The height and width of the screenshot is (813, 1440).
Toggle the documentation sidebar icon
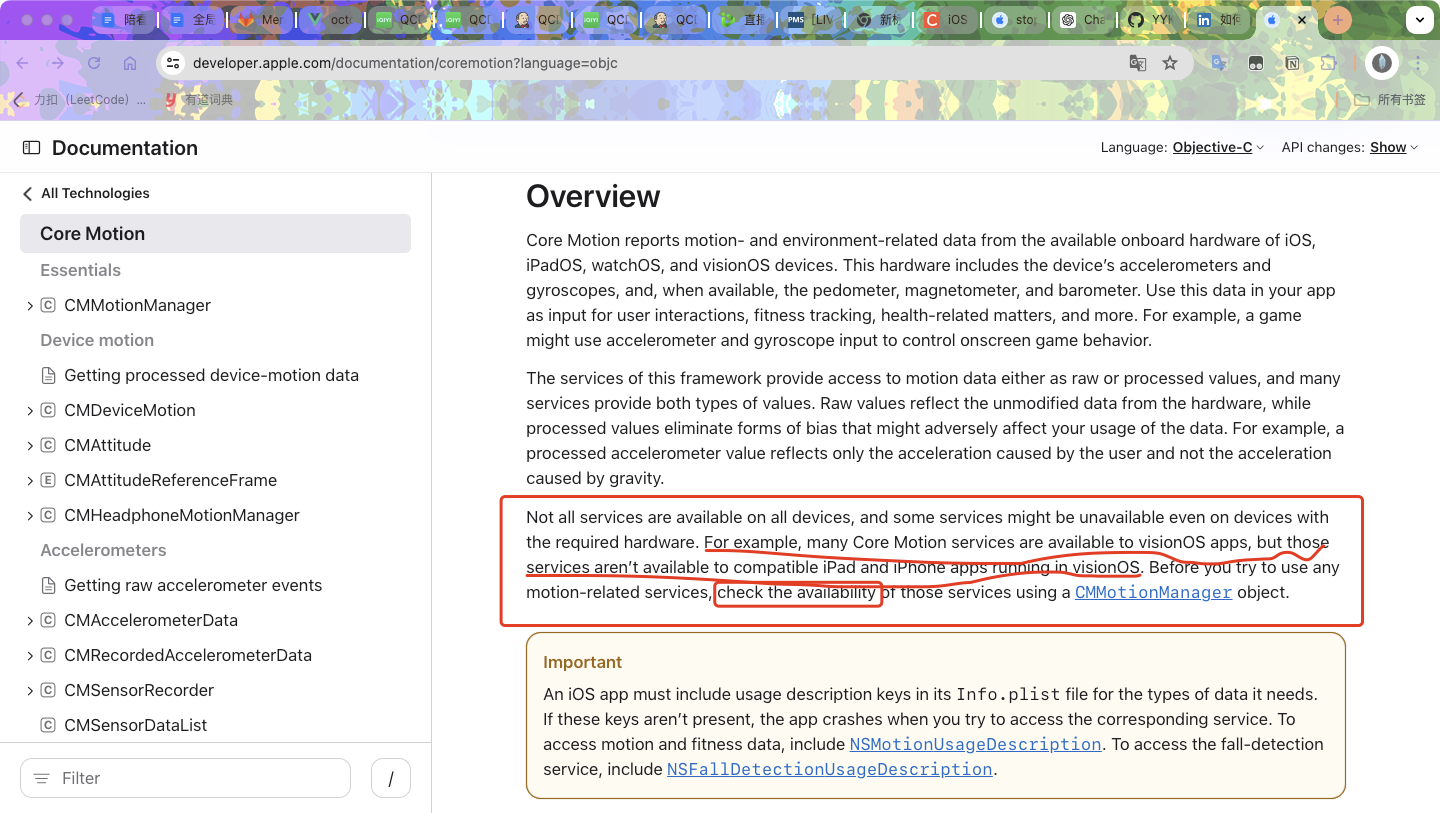(x=31, y=148)
